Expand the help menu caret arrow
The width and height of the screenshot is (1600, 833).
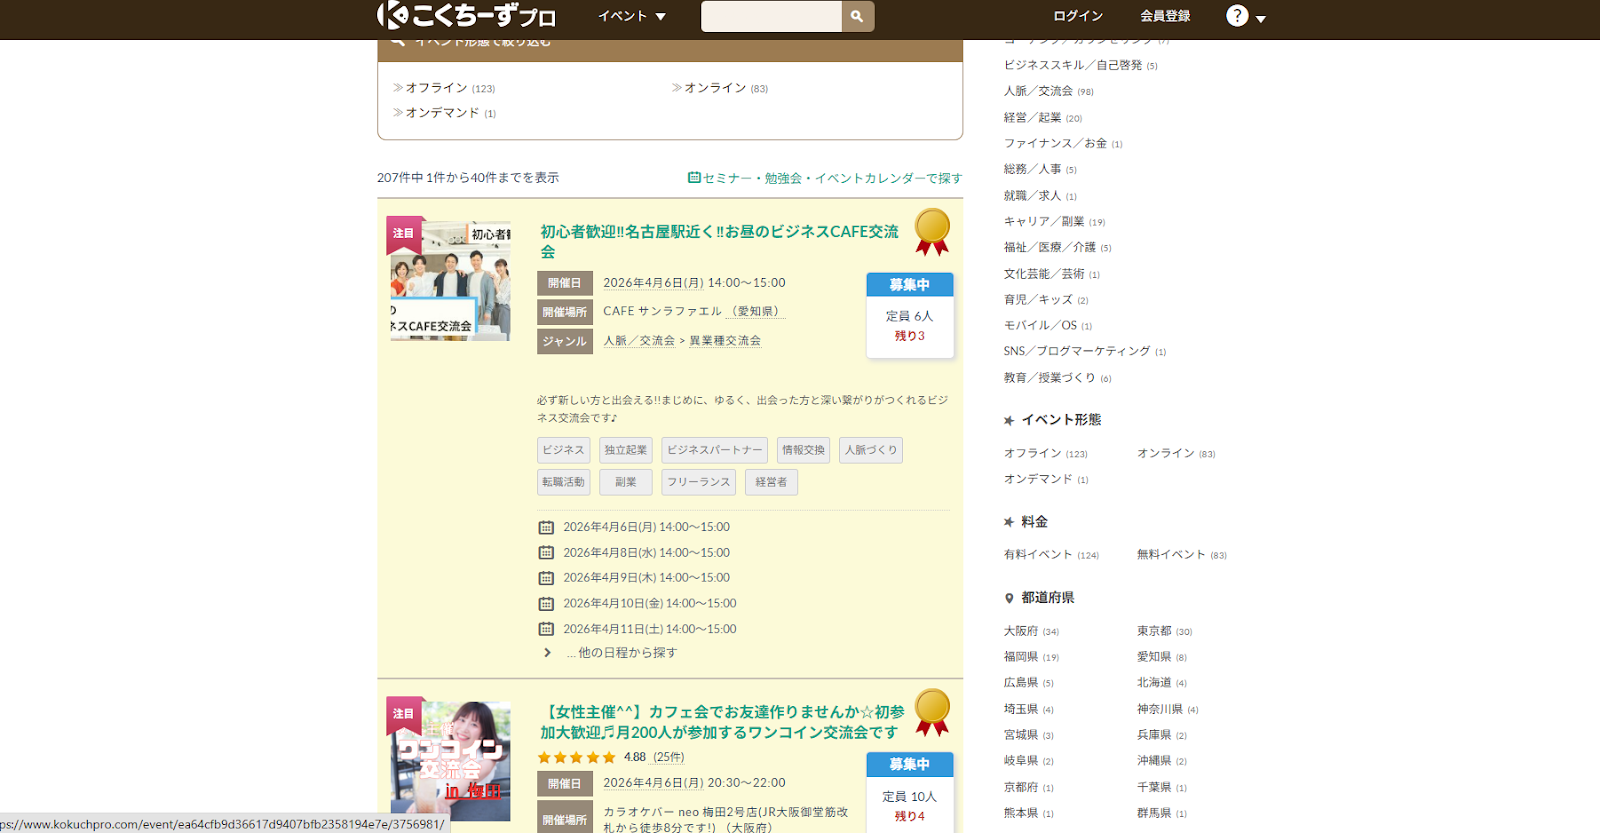click(1261, 19)
